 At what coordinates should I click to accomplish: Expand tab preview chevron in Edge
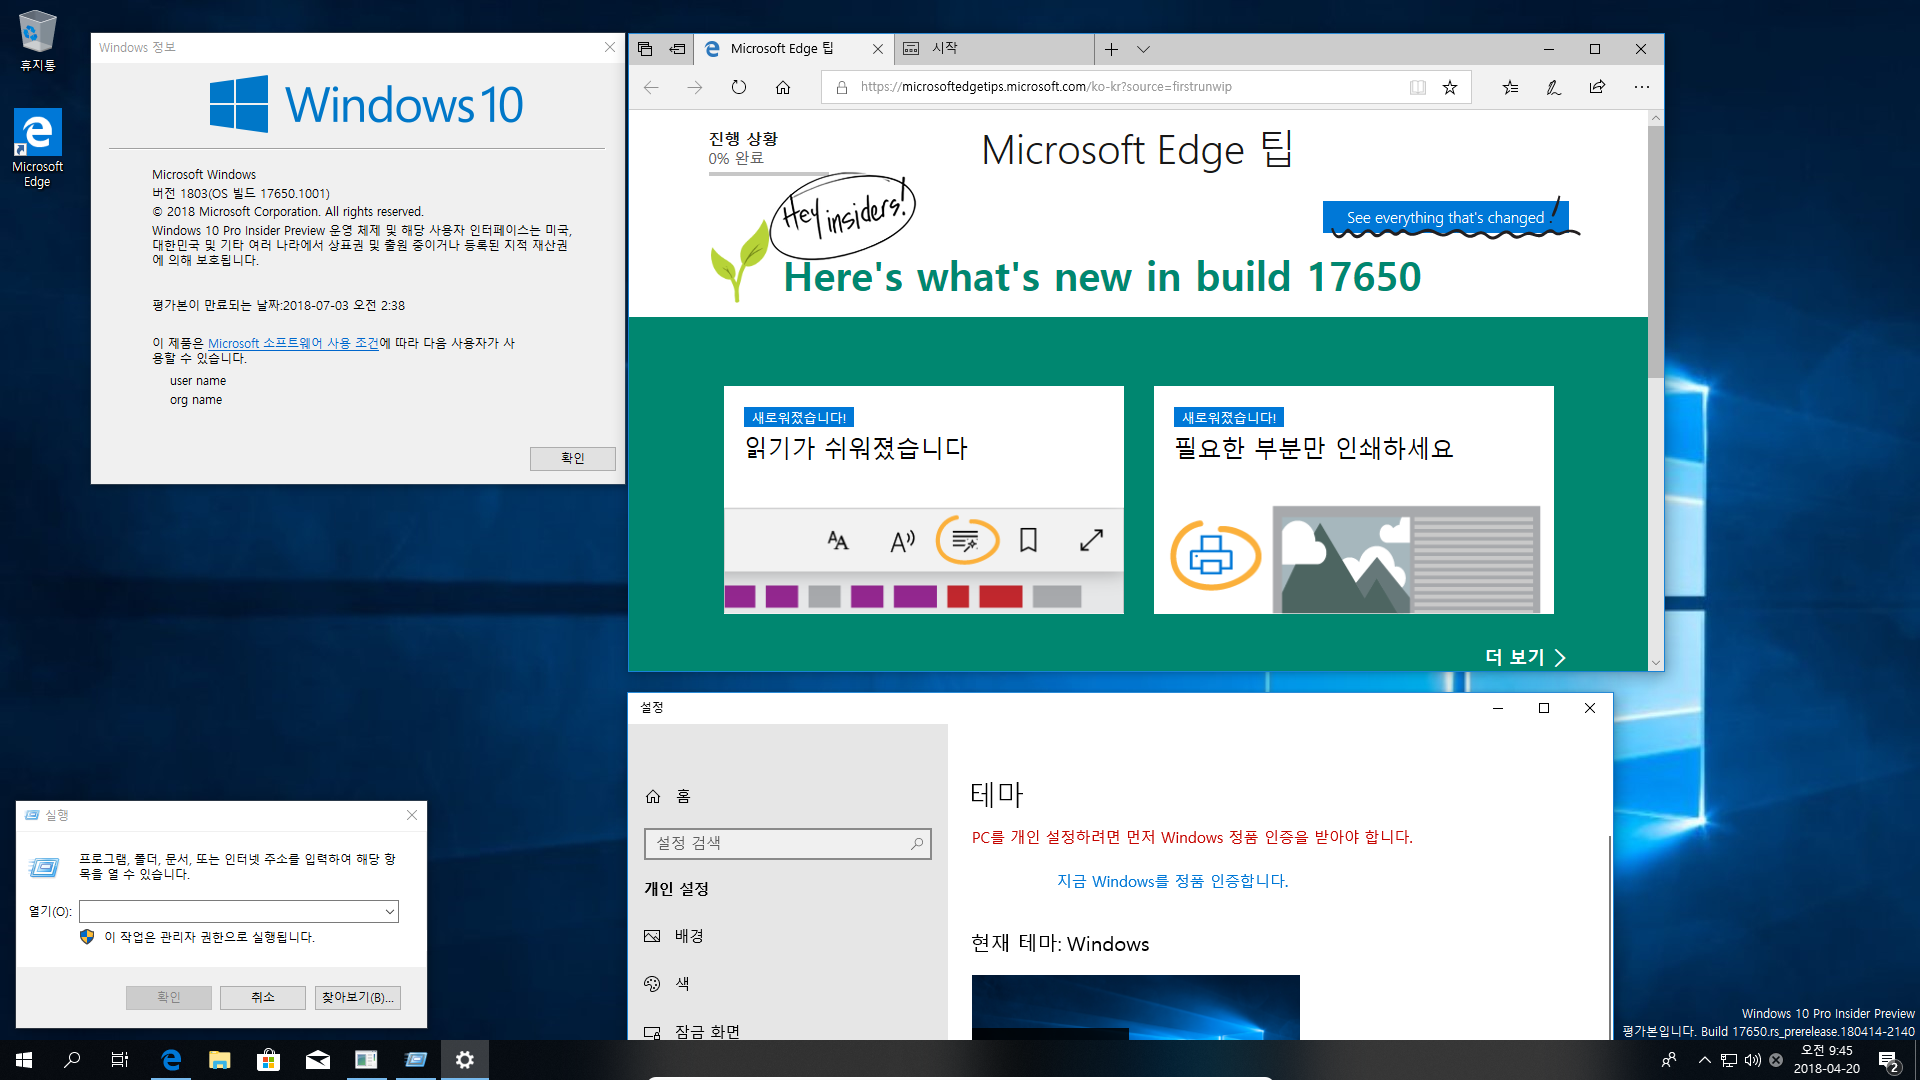pyautogui.click(x=1143, y=49)
